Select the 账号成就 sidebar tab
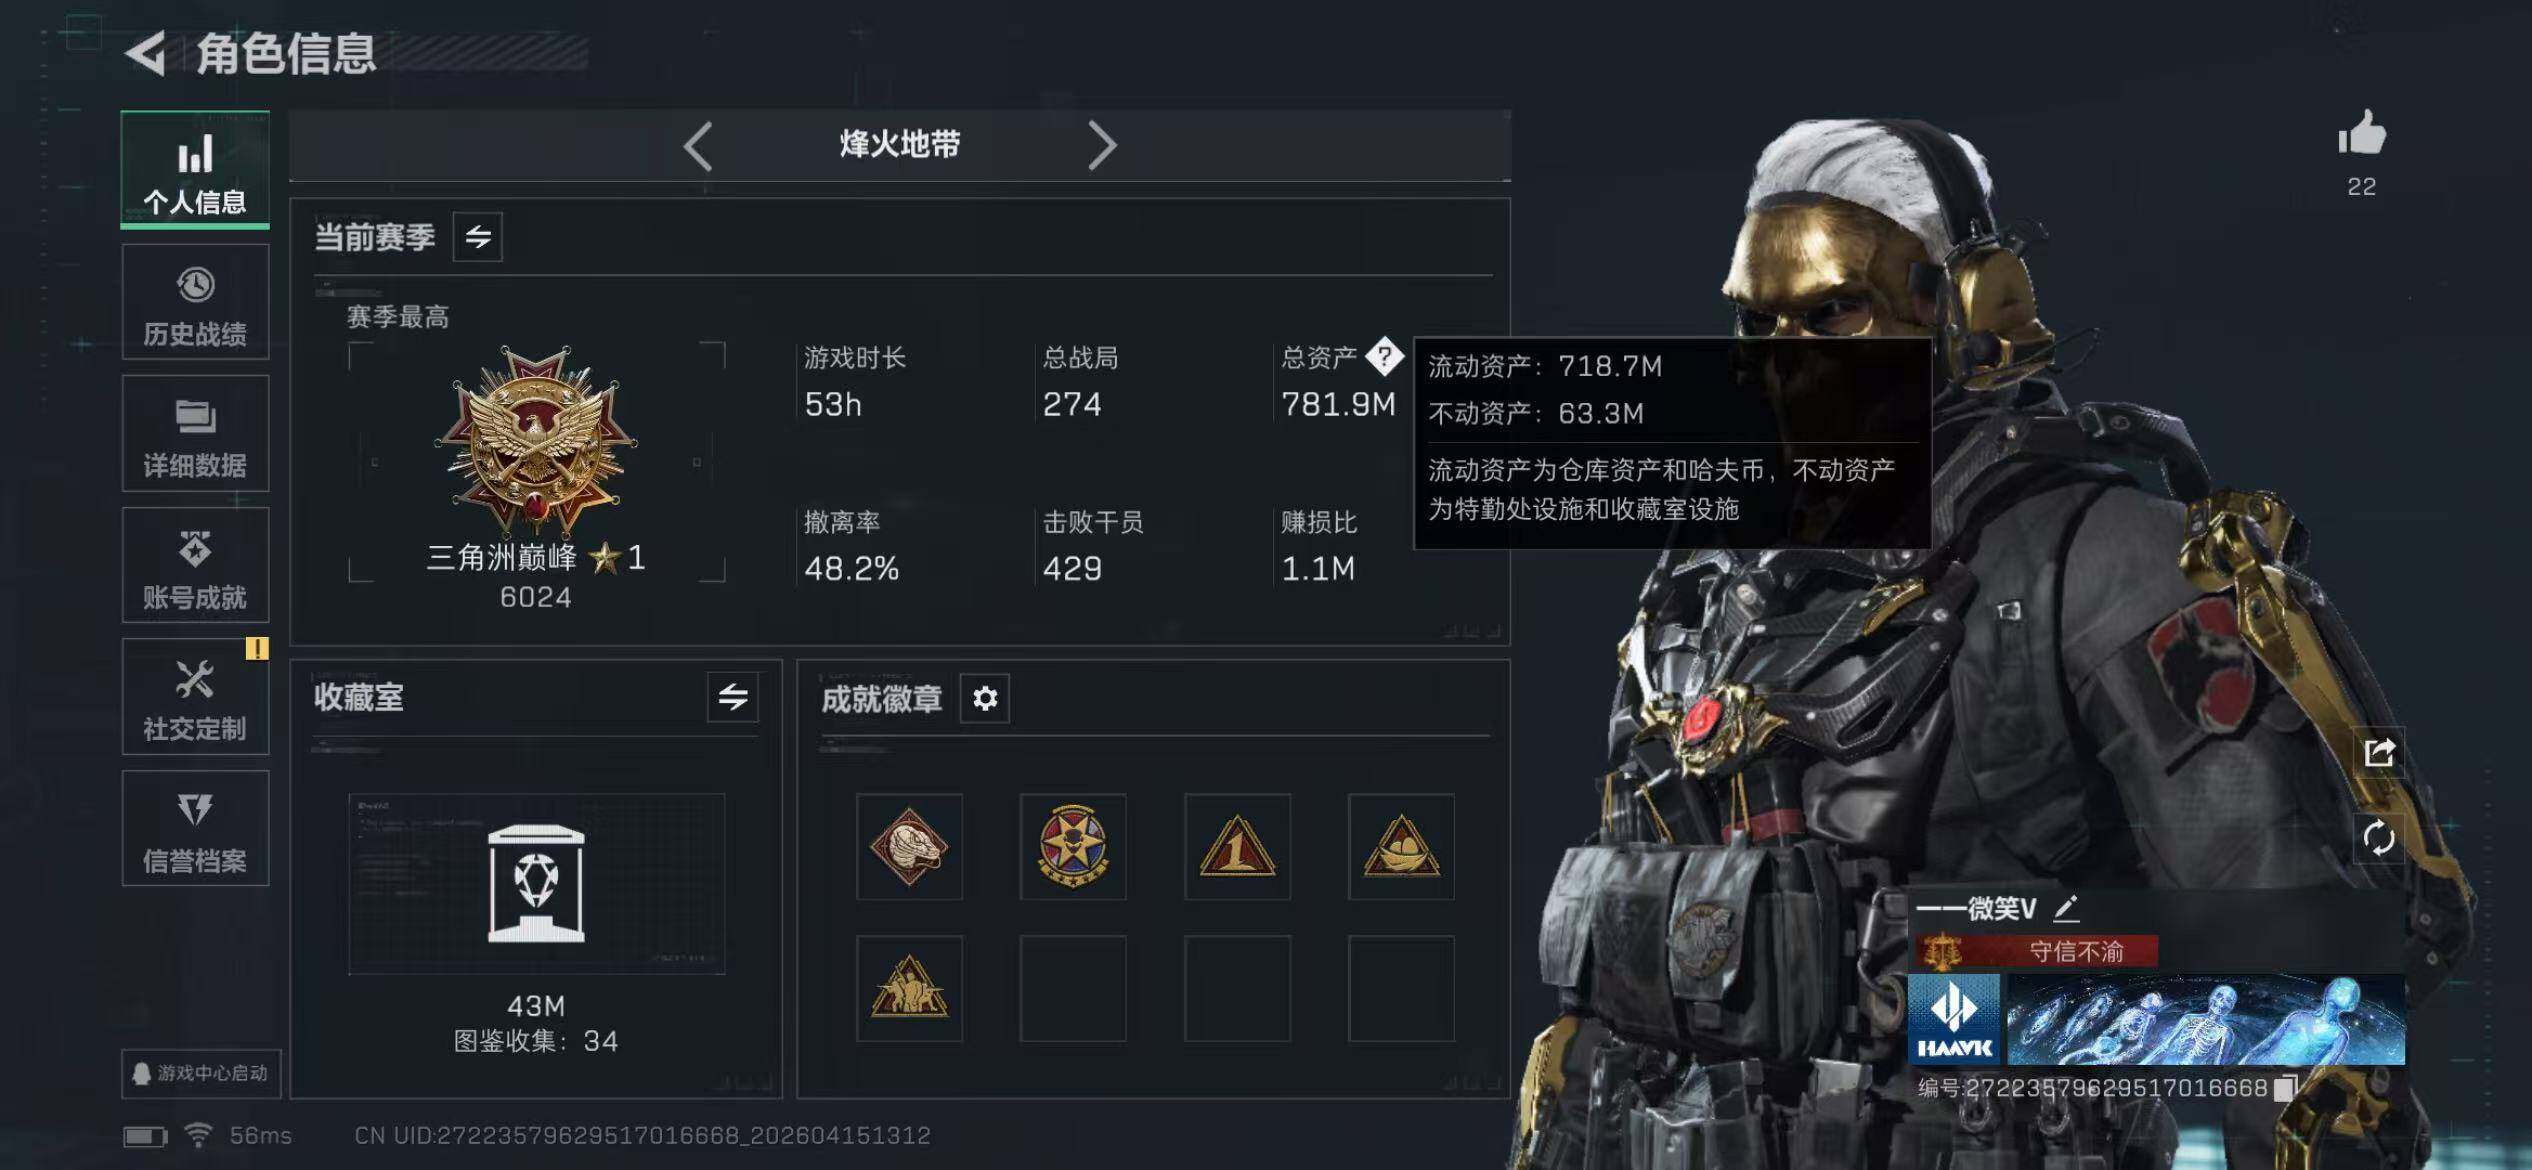This screenshot has height=1170, width=2532. click(195, 566)
